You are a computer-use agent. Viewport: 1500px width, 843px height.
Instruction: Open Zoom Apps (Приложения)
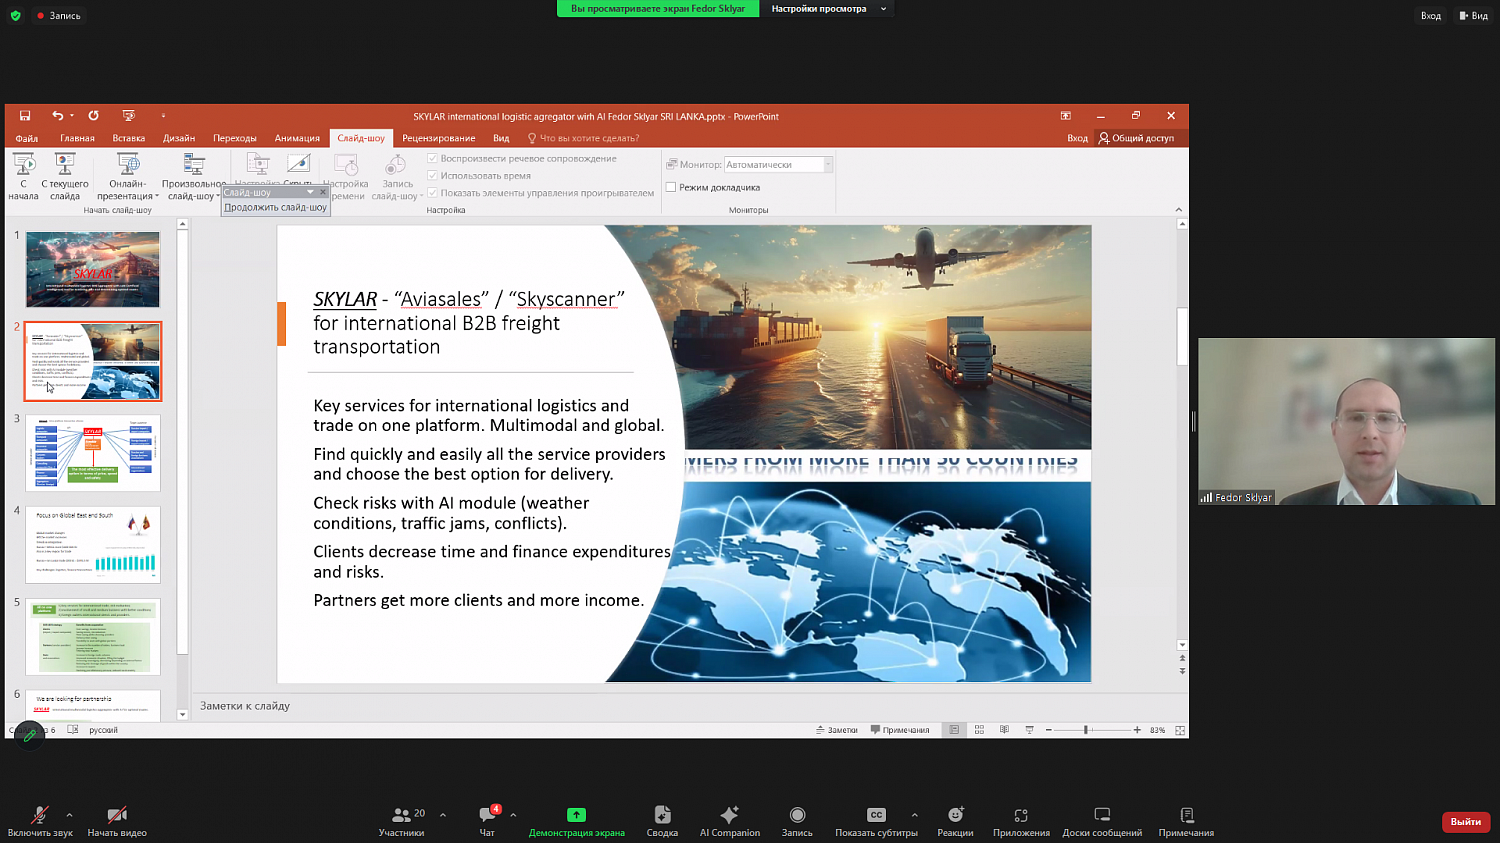[1021, 821]
